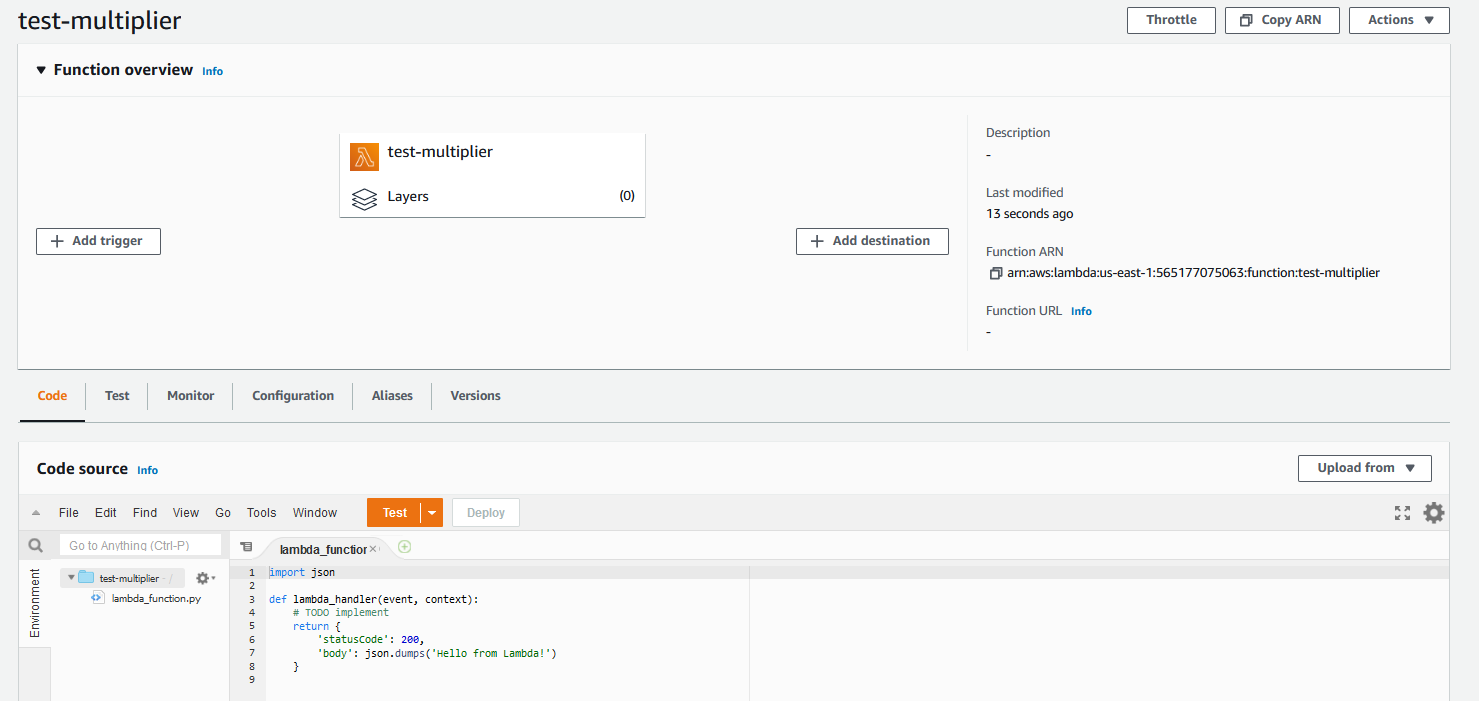Open editor preferences gear icon
Viewport: 1479px width, 701px height.
tap(1434, 513)
